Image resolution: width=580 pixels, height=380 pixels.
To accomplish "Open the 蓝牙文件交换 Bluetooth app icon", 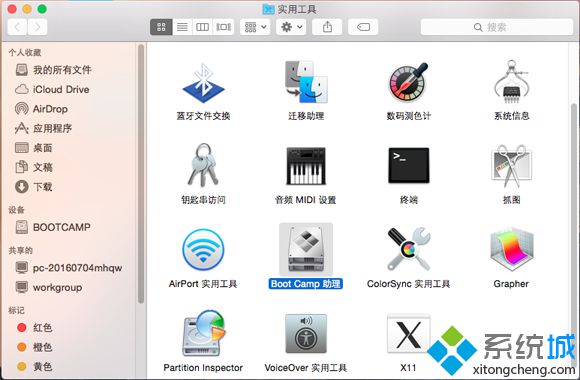I will click(203, 83).
